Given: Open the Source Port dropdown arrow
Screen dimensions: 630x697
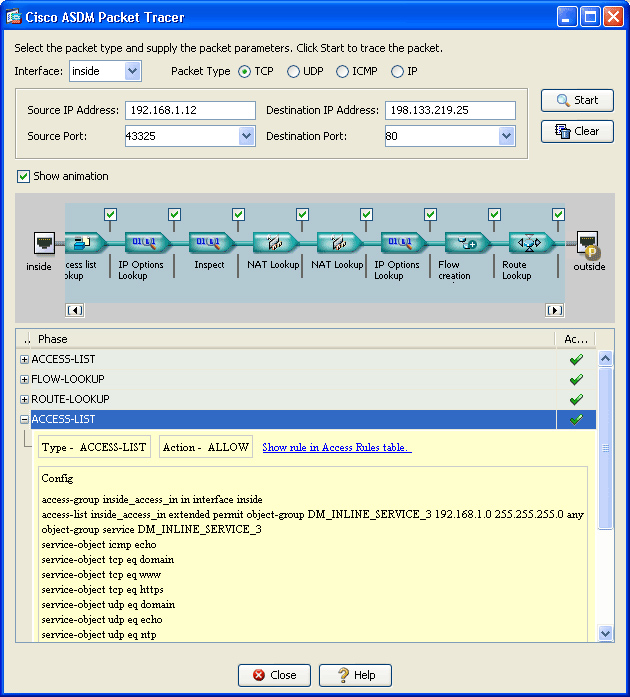Looking at the screenshot, I should coord(246,136).
